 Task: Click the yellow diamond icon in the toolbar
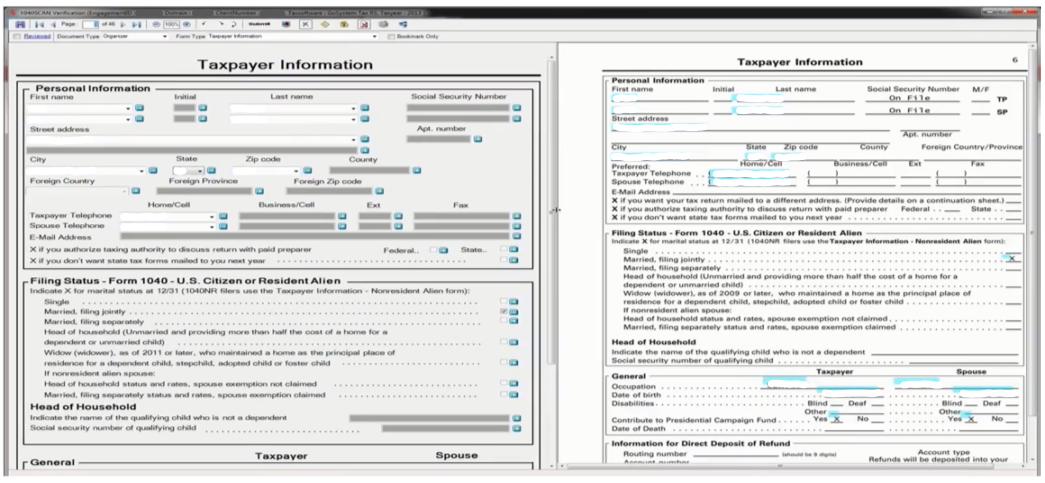click(x=325, y=24)
